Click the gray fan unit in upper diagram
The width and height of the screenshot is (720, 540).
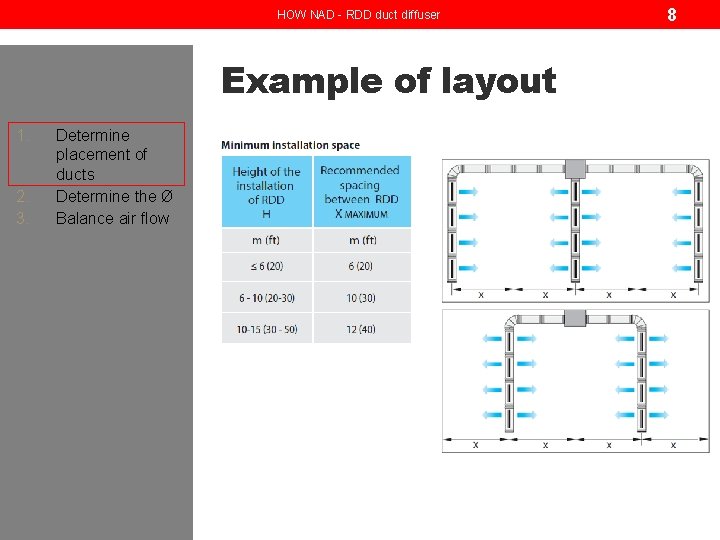point(575,169)
